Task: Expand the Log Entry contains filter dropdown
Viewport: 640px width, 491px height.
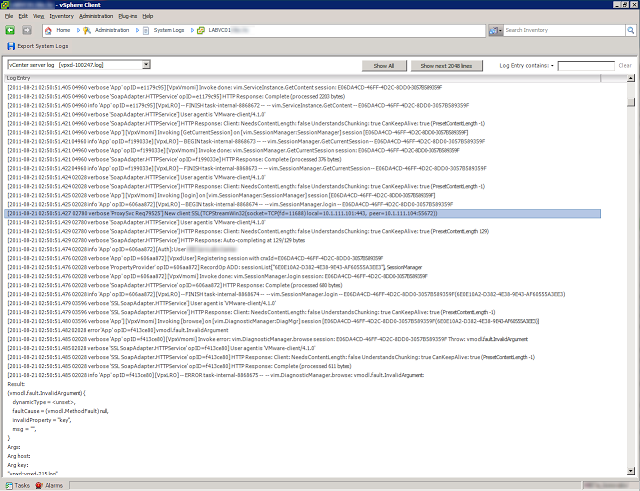Action: [x=553, y=65]
